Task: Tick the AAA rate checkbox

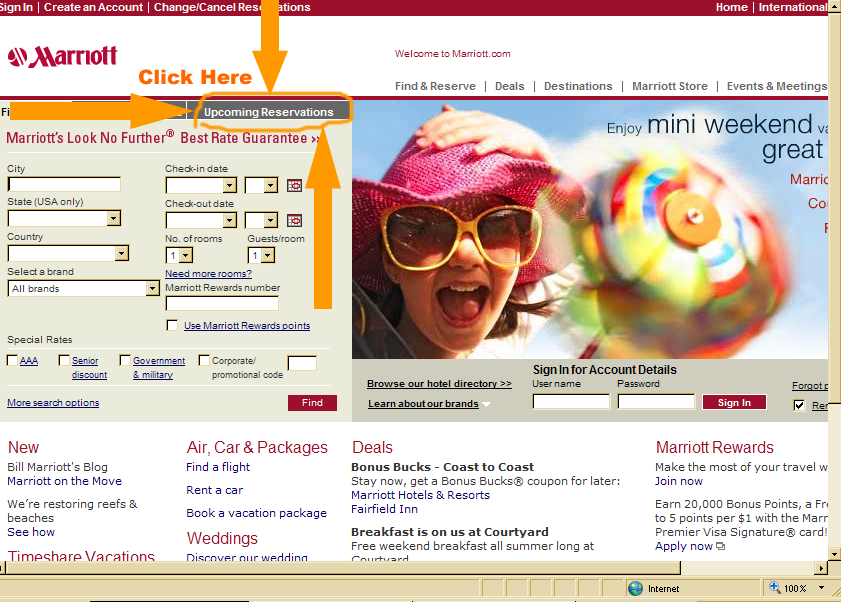Action: coord(12,360)
